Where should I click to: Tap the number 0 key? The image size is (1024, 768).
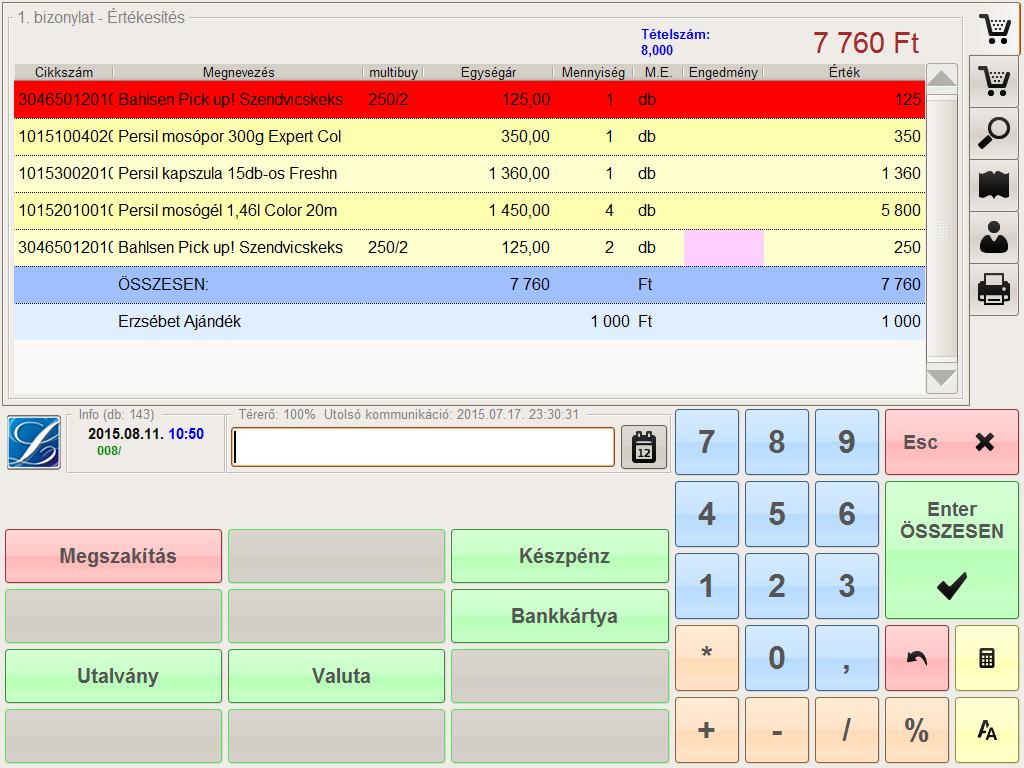point(776,658)
